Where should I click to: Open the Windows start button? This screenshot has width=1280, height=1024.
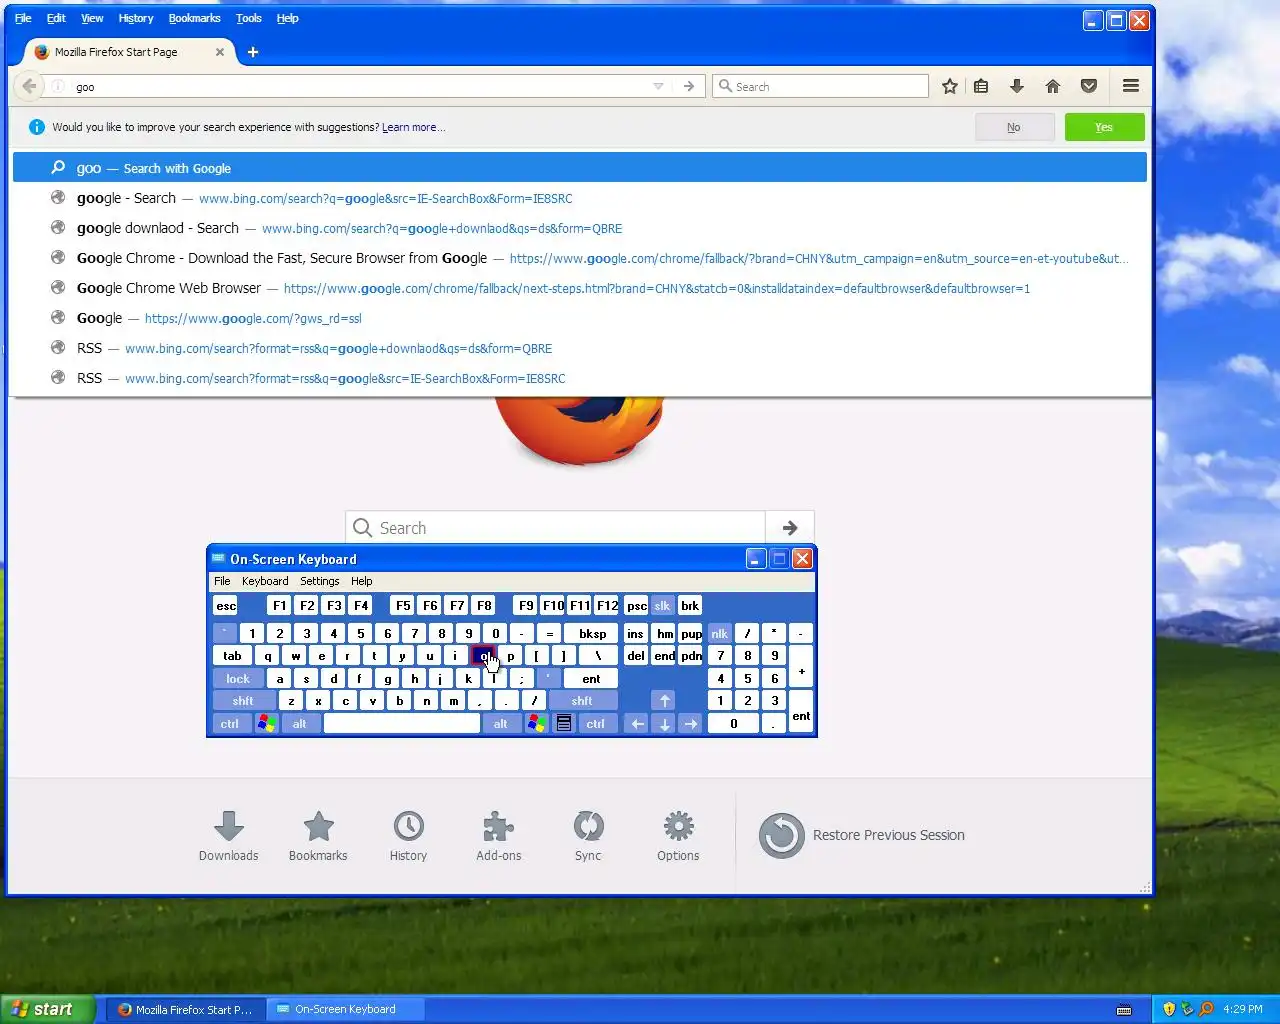tap(48, 1009)
